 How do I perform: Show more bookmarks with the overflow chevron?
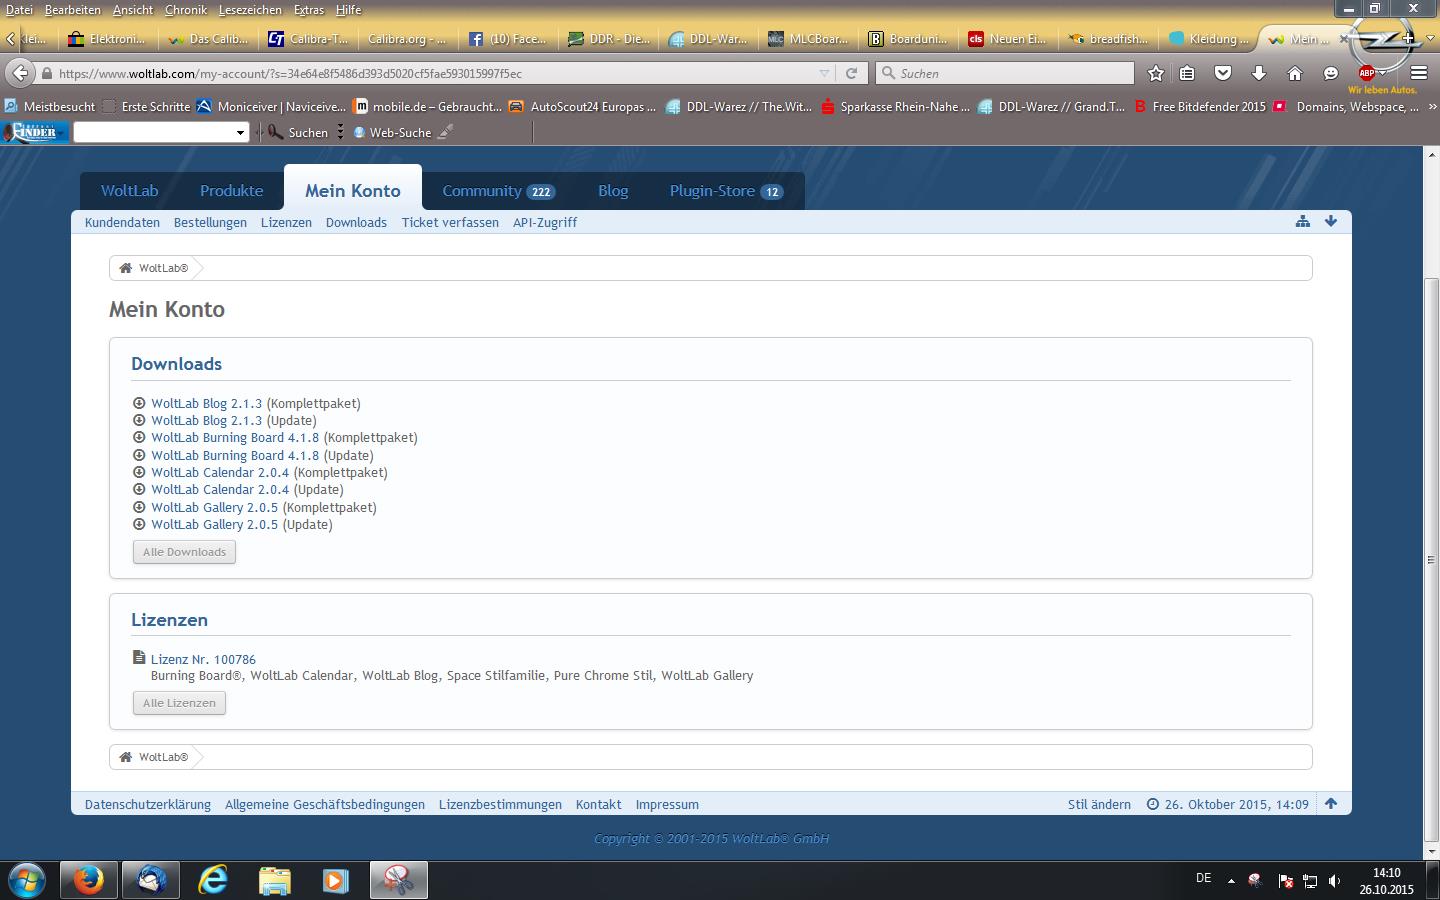pyautogui.click(x=1432, y=107)
